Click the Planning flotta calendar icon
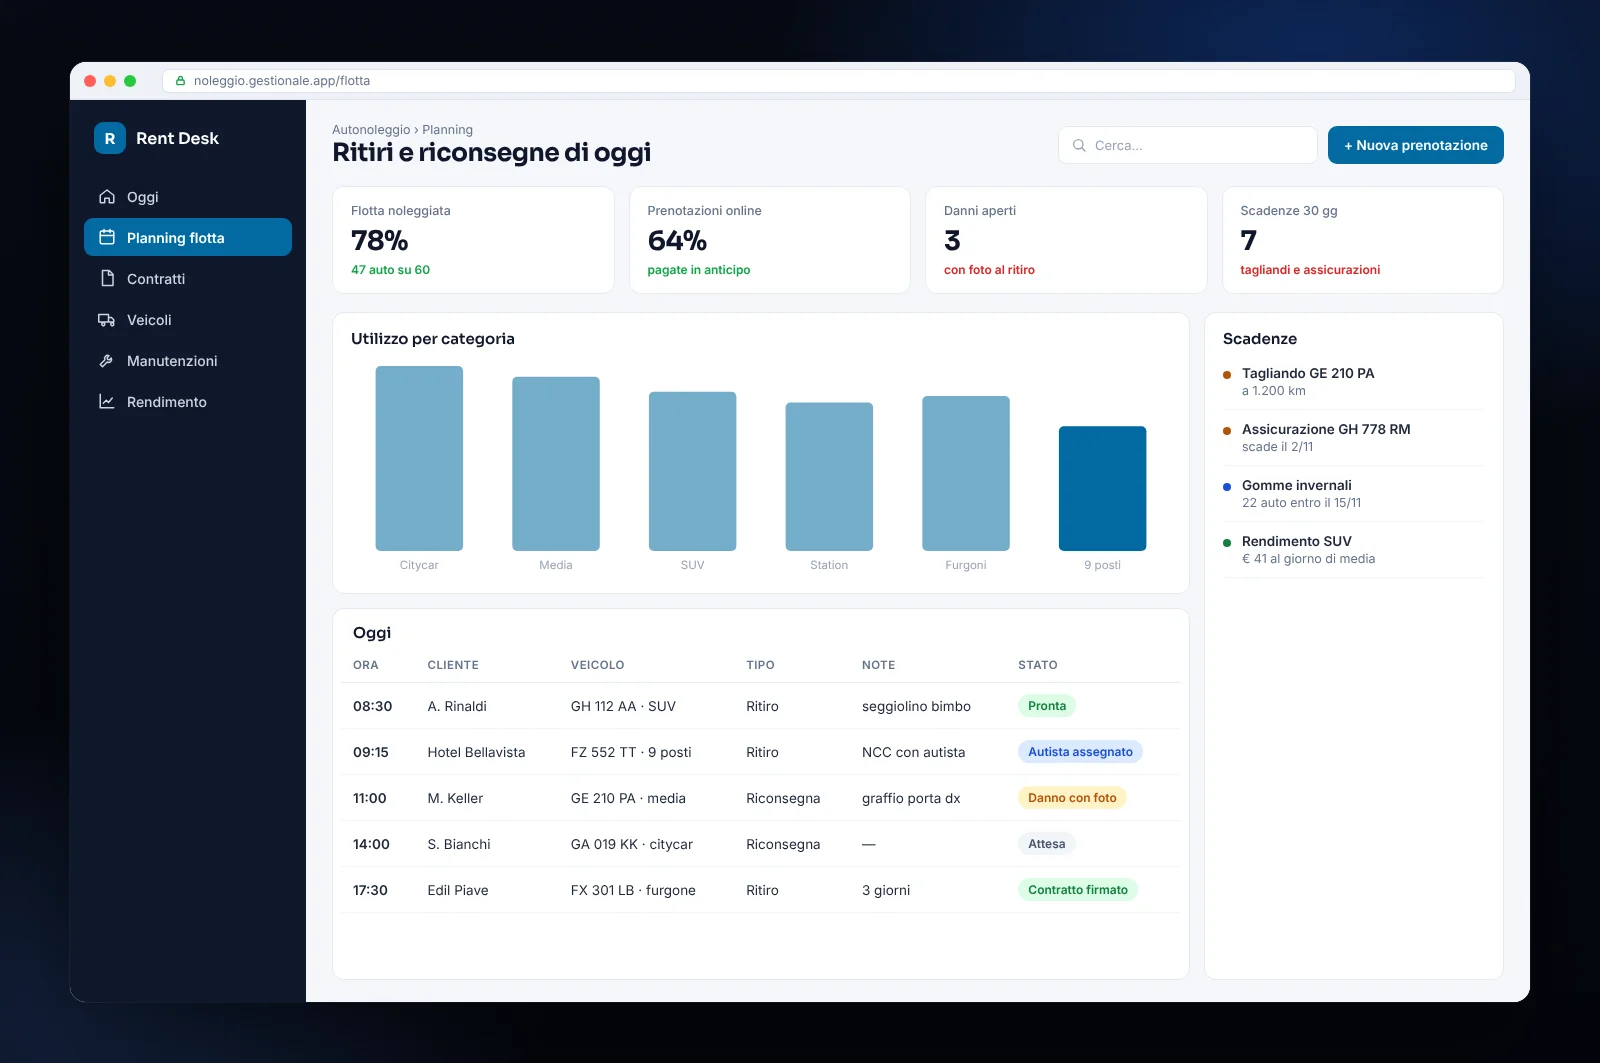The image size is (1600, 1063). (x=107, y=238)
